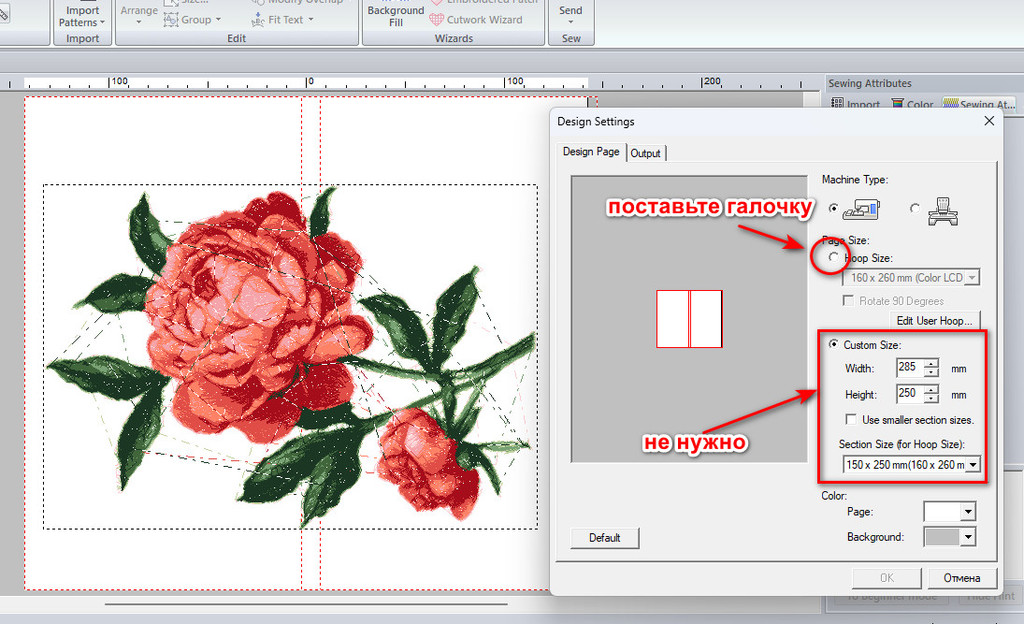This screenshot has height=624, width=1024.
Task: Click the Background color swatch
Action: (942, 537)
